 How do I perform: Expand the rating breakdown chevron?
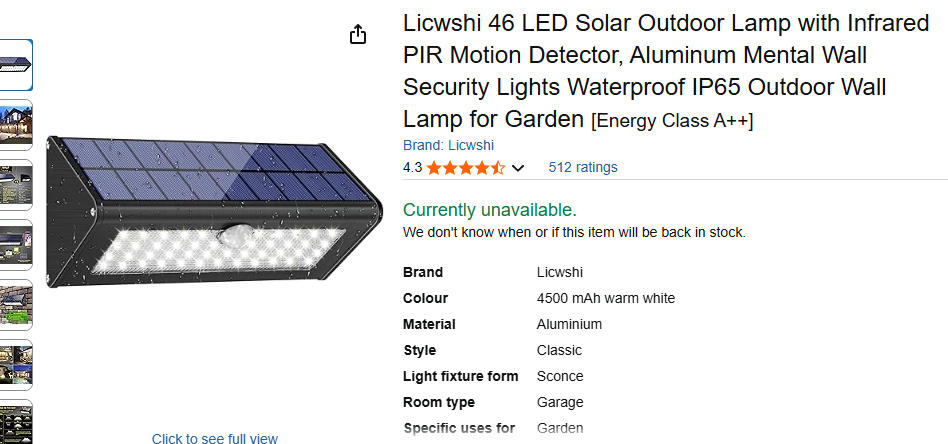518,168
